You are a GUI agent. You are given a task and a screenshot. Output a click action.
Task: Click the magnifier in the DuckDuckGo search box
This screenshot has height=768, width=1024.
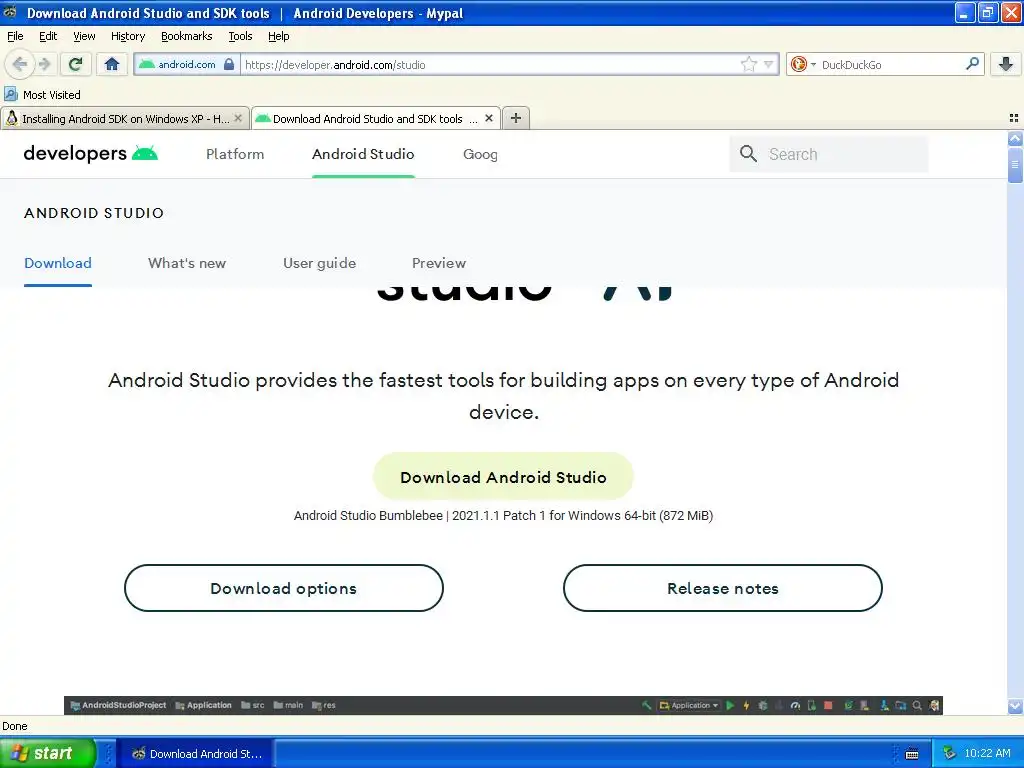tap(972, 63)
